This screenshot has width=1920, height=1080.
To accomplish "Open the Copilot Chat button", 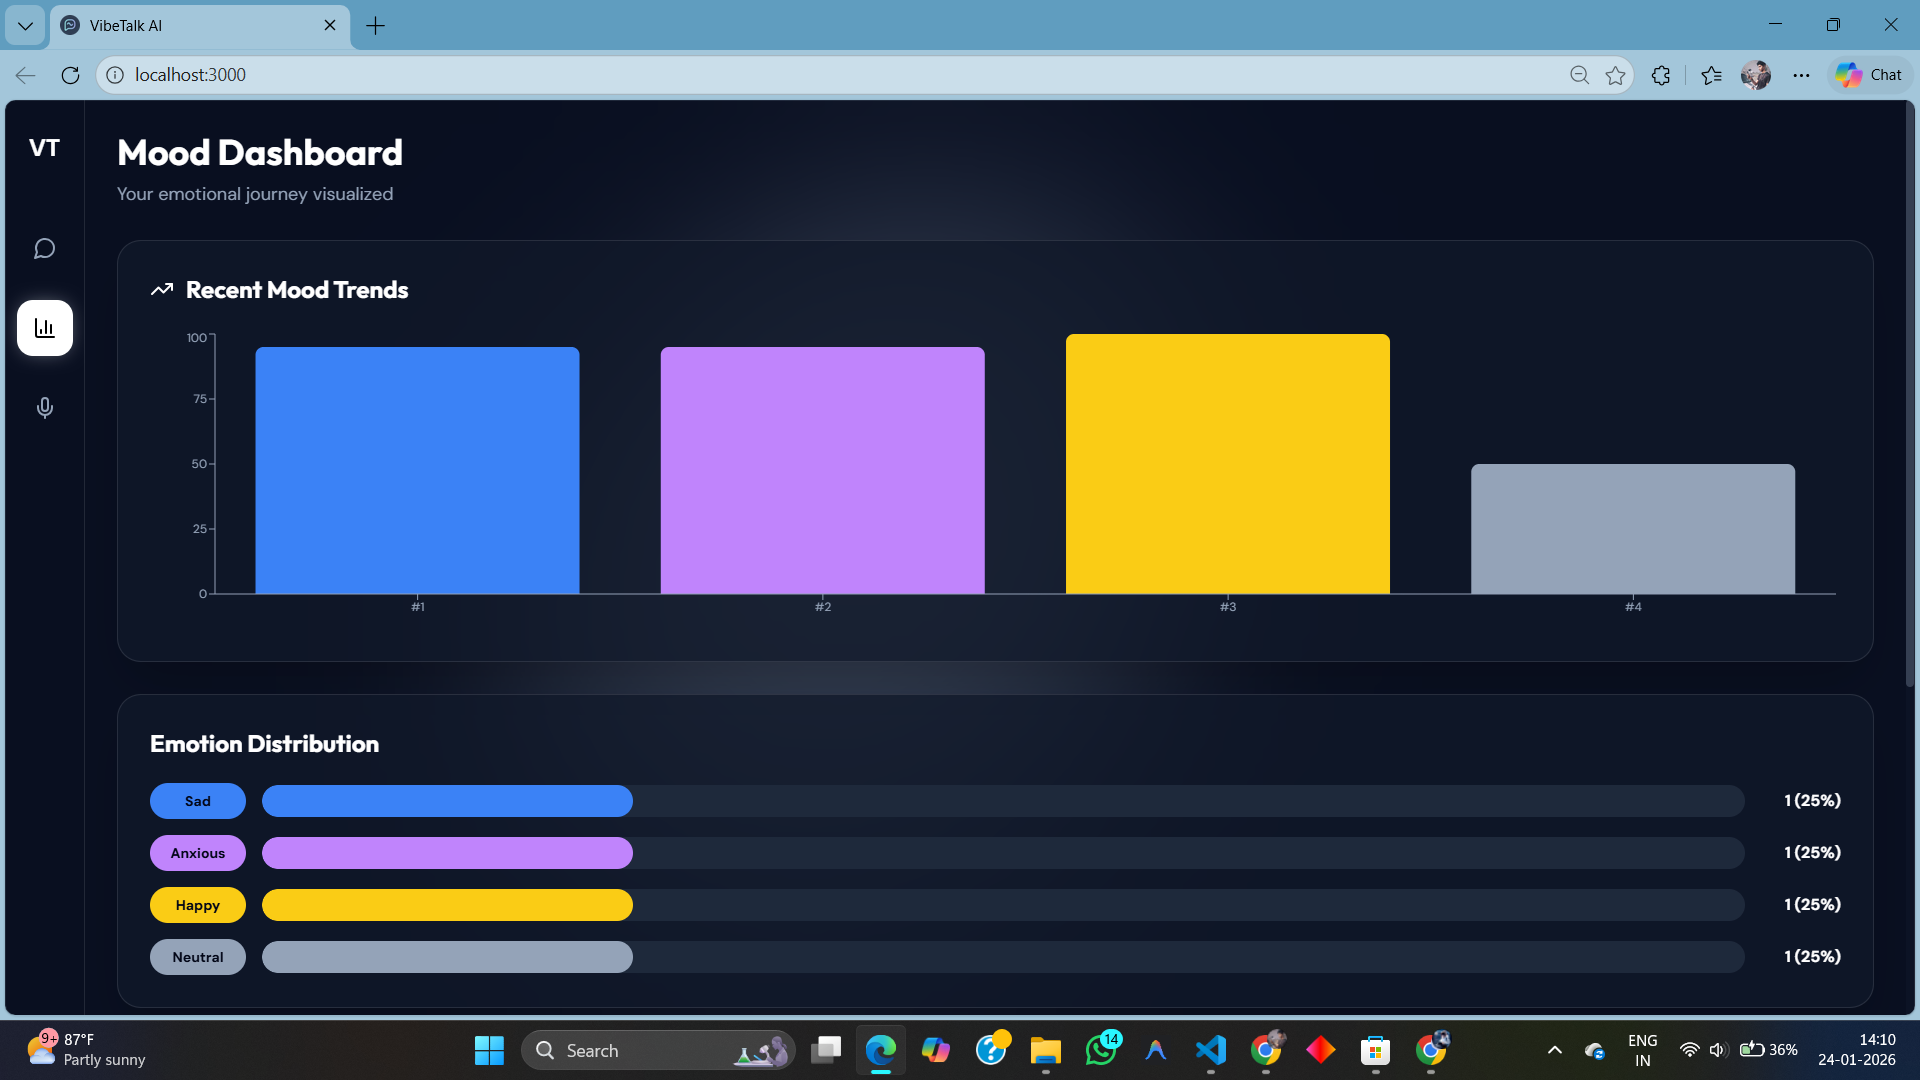I will (x=1869, y=75).
